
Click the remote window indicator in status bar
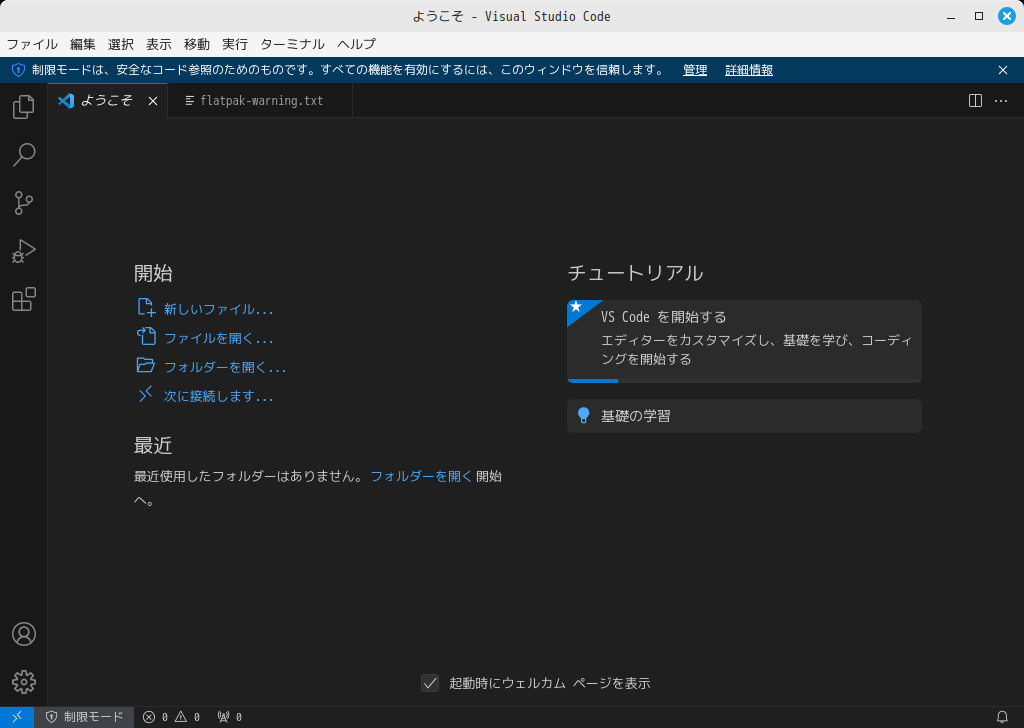point(17,717)
